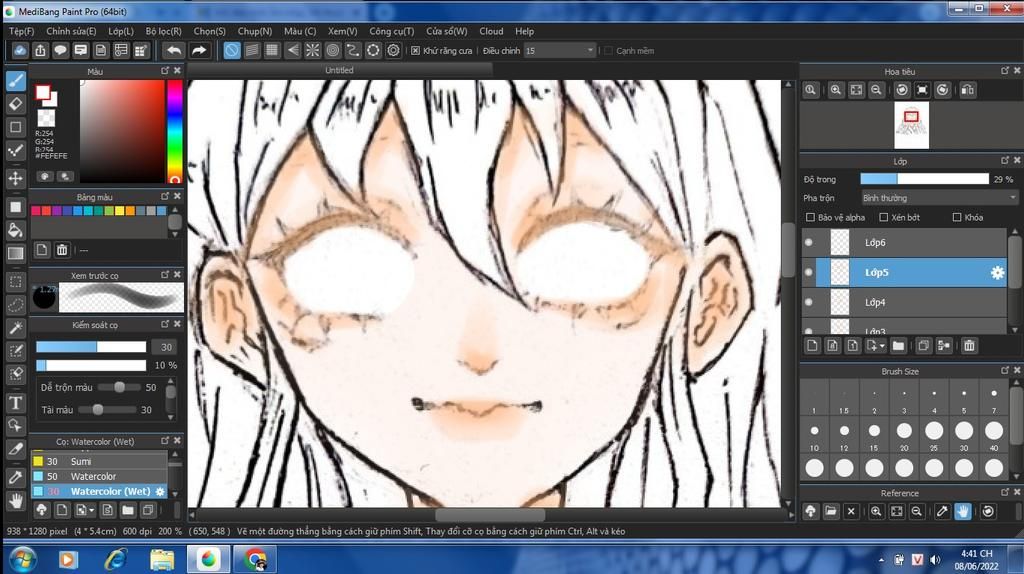Select the Text tool
Screen dimensions: 1024x574
[16, 402]
